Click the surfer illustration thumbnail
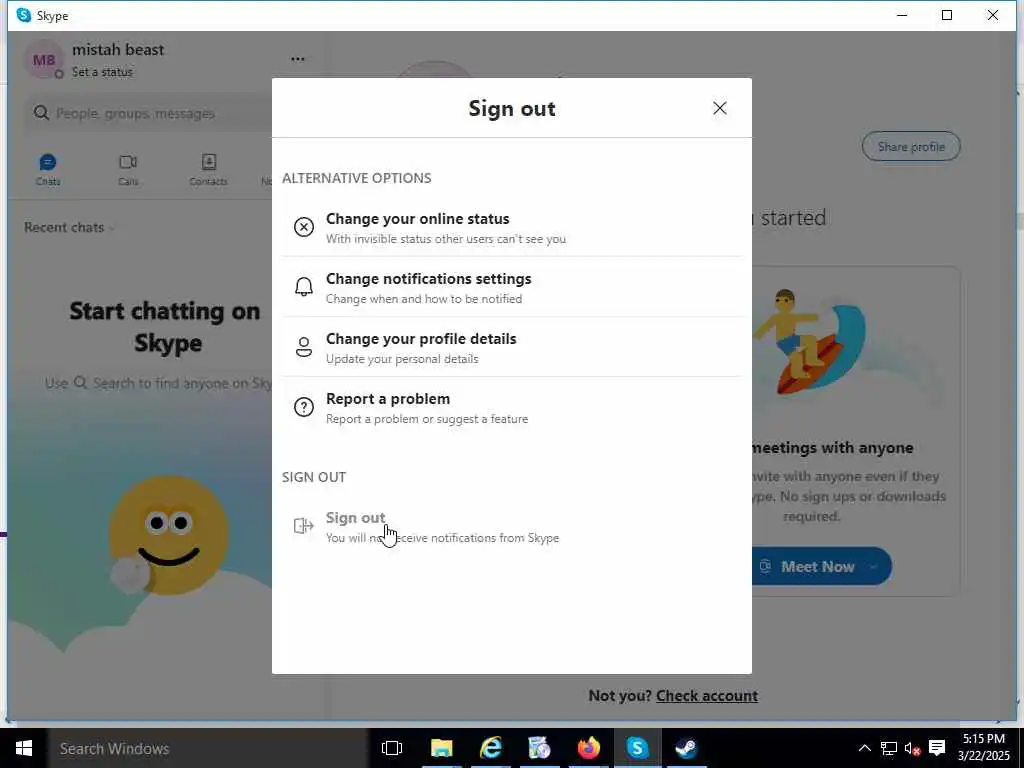1024x768 pixels. click(810, 343)
